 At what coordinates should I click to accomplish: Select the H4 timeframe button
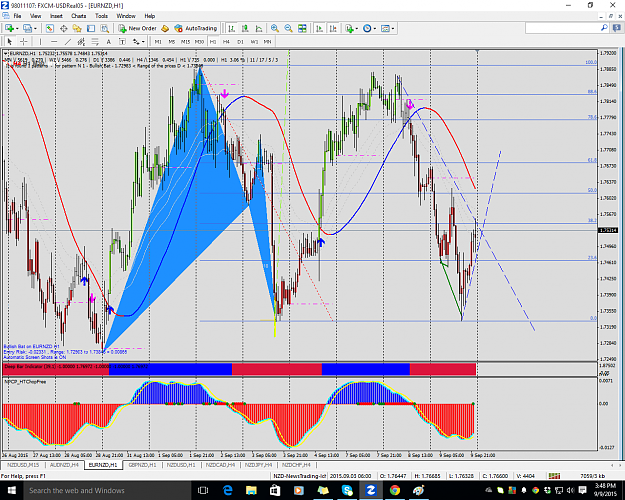coord(226,41)
